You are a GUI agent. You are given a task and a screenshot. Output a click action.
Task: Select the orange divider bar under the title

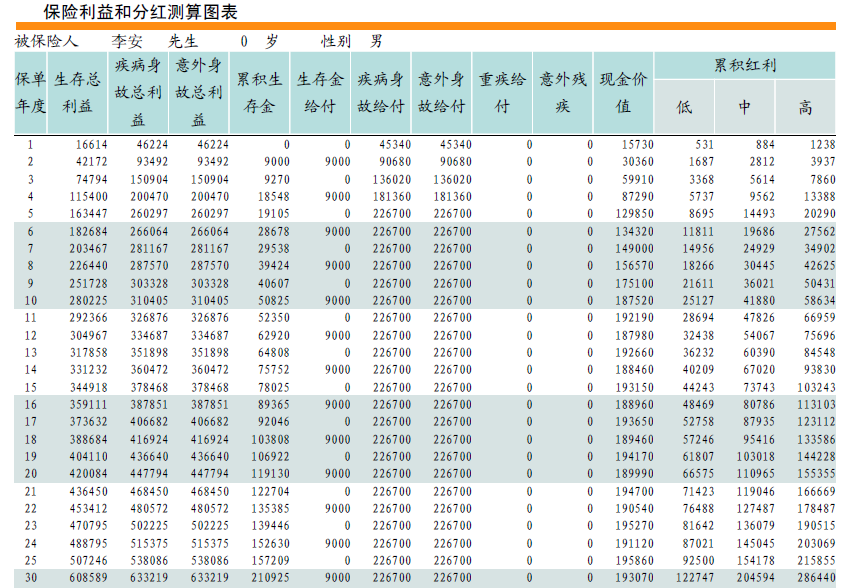pos(425,26)
